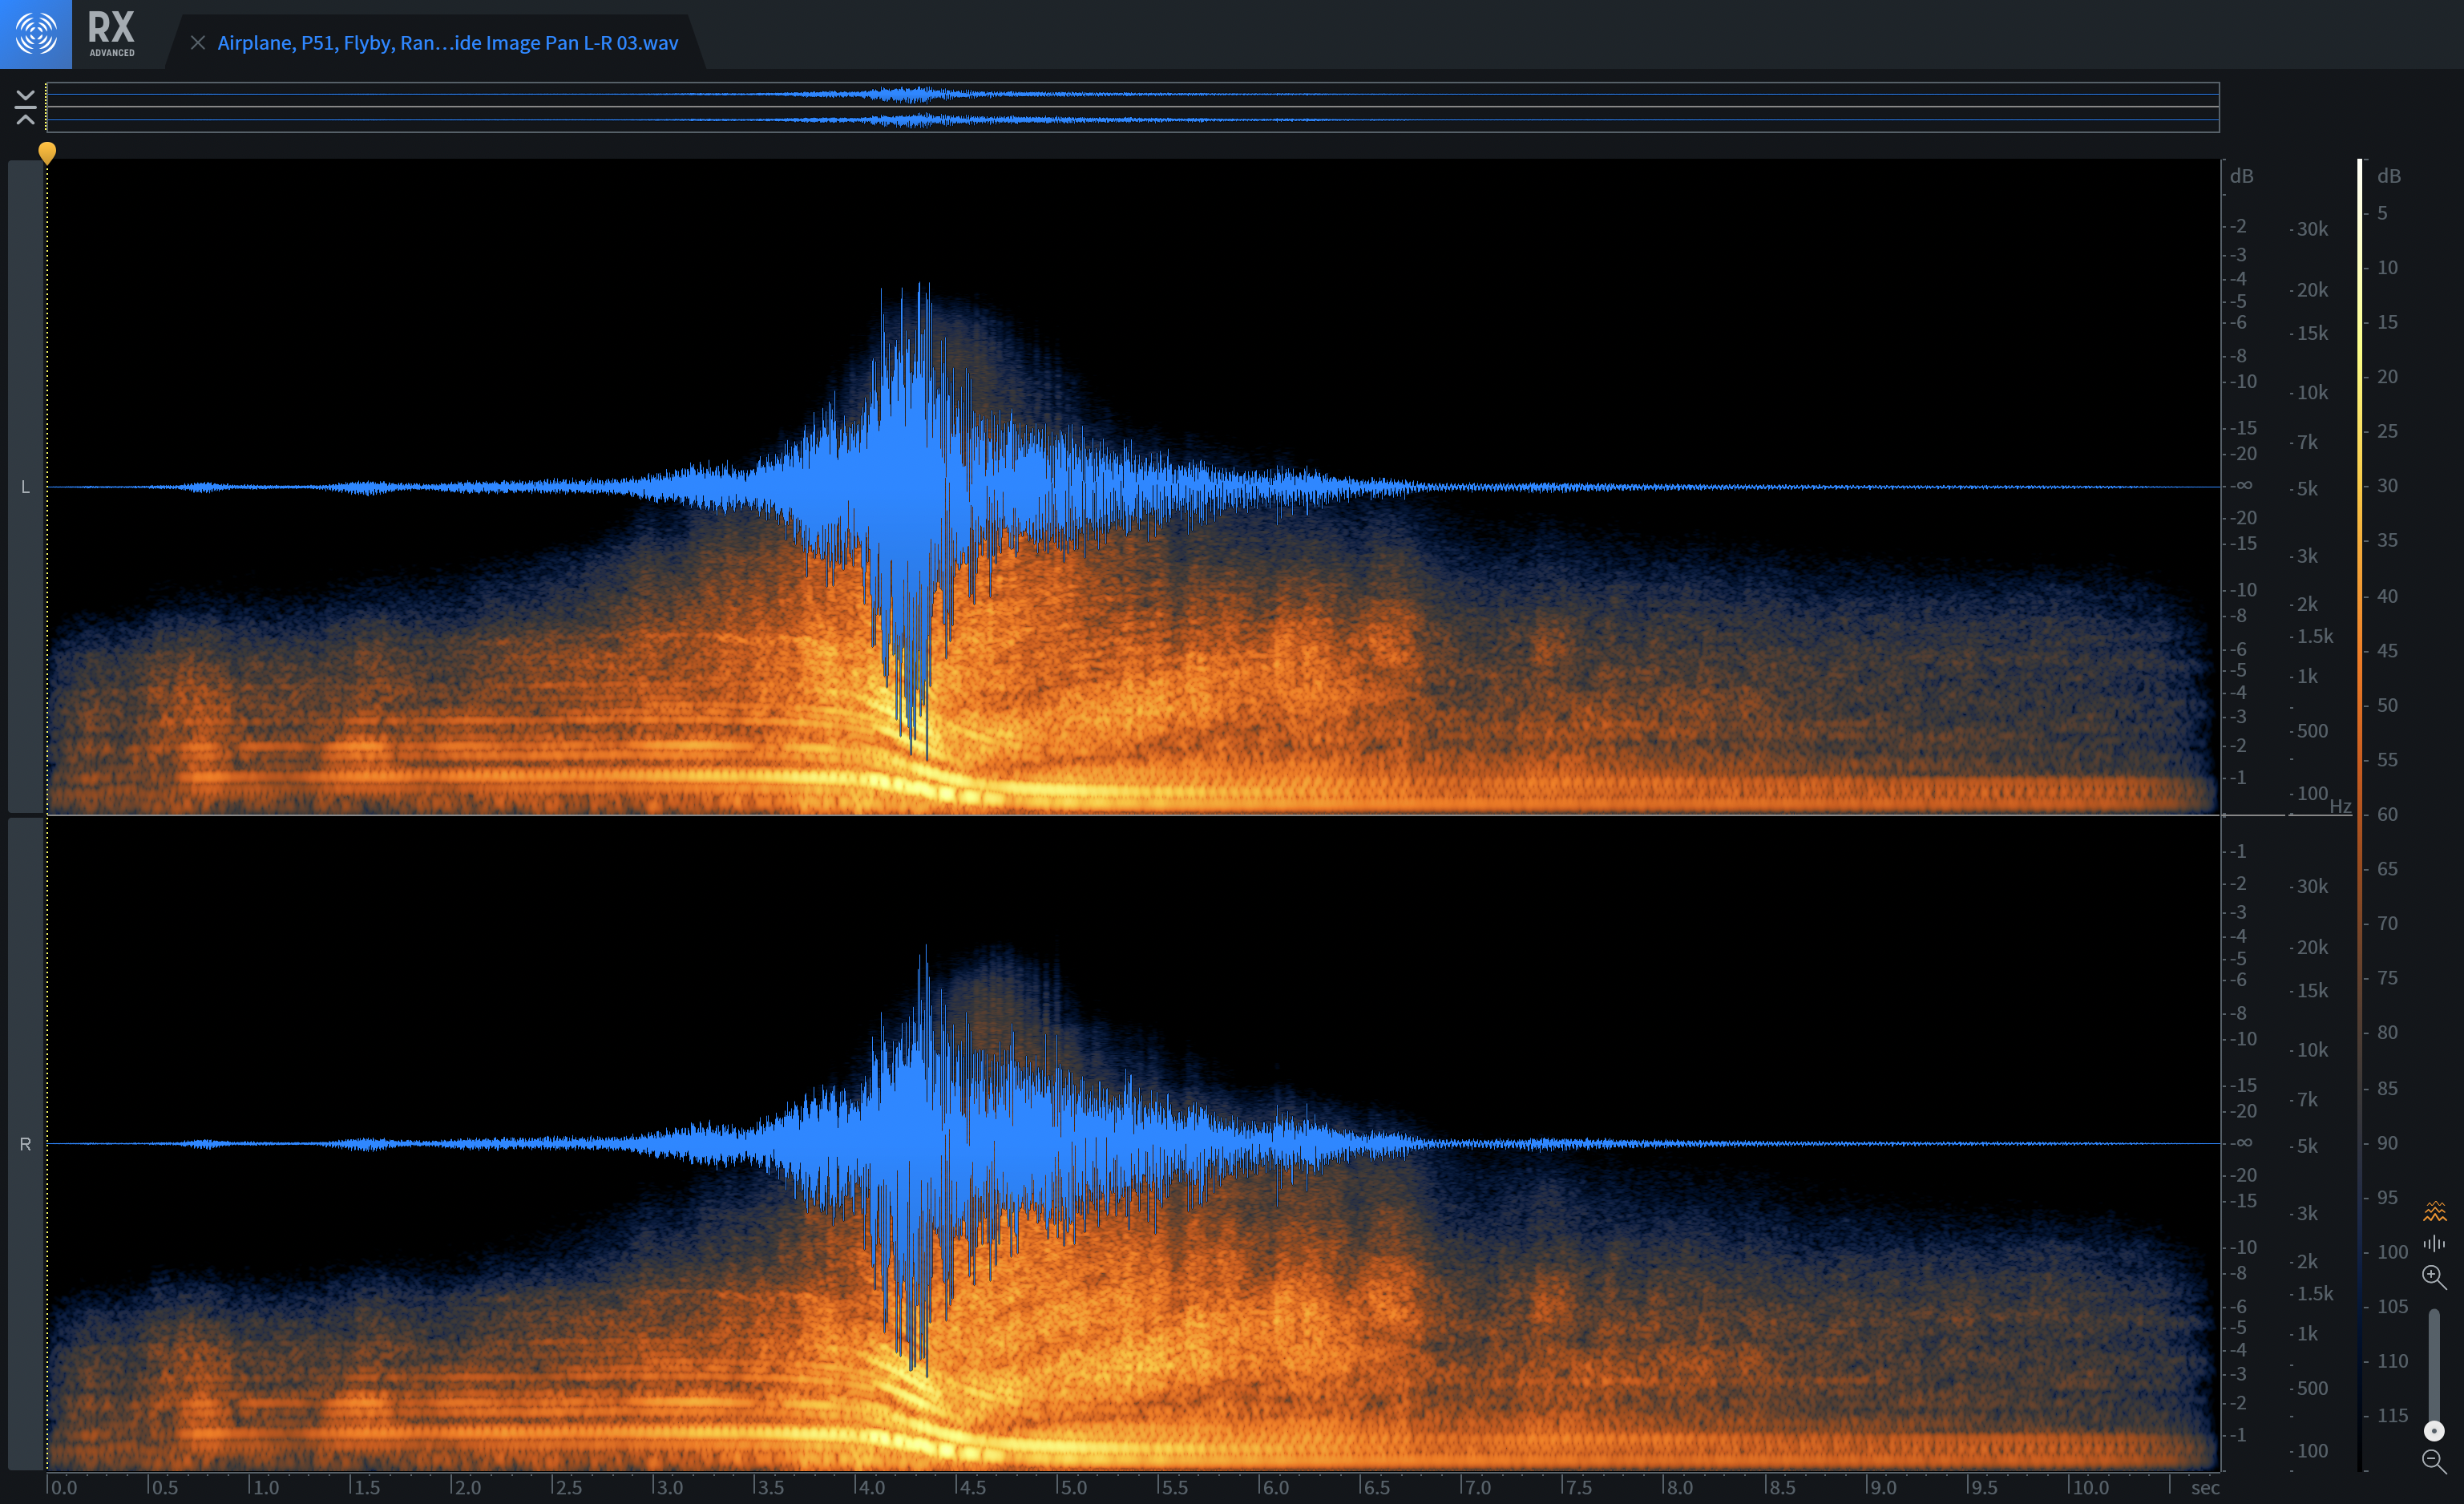Toggle the right channel R selector
Screen dimensions: 2464x1504
[x=25, y=1144]
